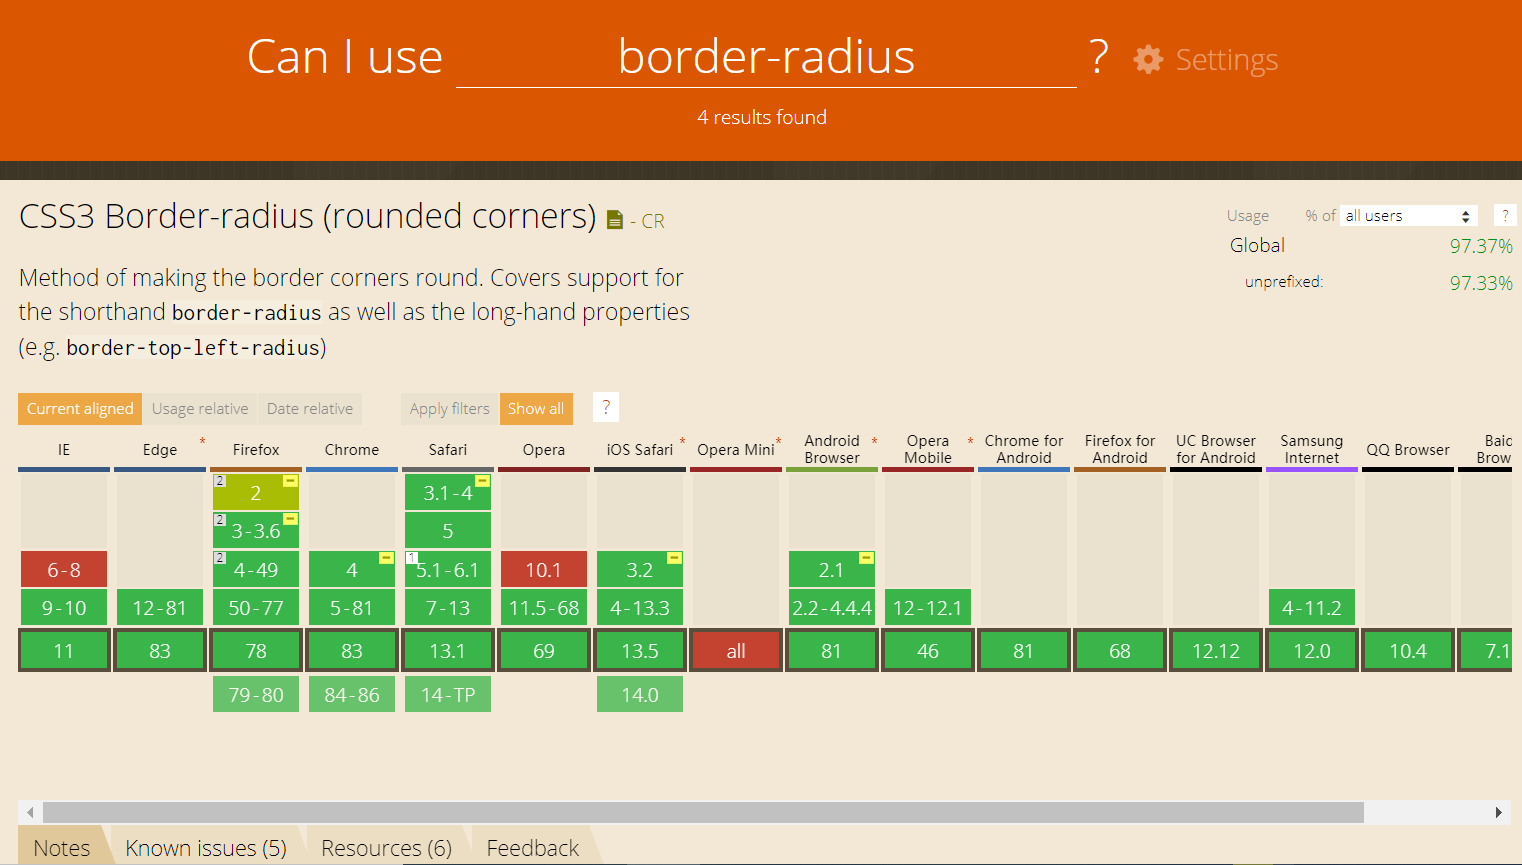Image resolution: width=1522 pixels, height=865 pixels.
Task: Click the upcoming iOS Safari 14.0 cell
Action: pos(640,694)
